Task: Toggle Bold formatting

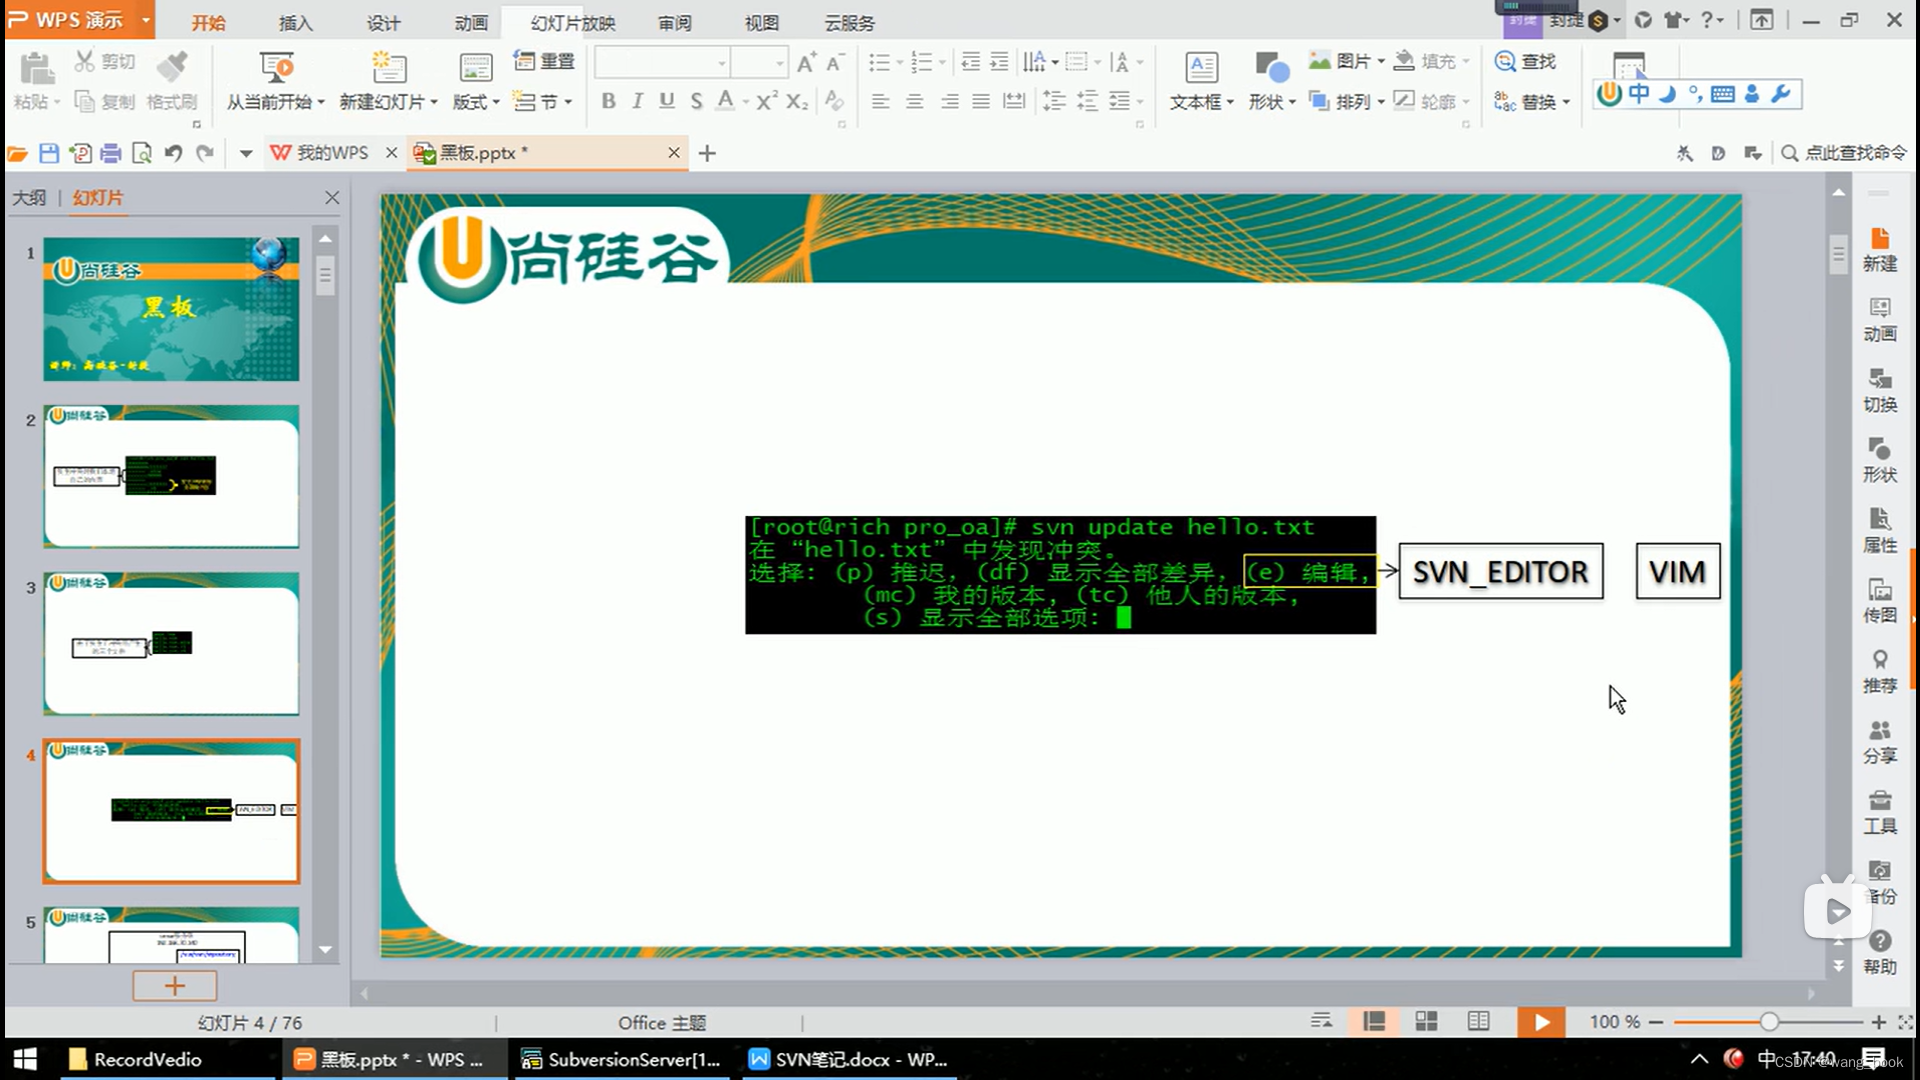Action: click(x=608, y=101)
